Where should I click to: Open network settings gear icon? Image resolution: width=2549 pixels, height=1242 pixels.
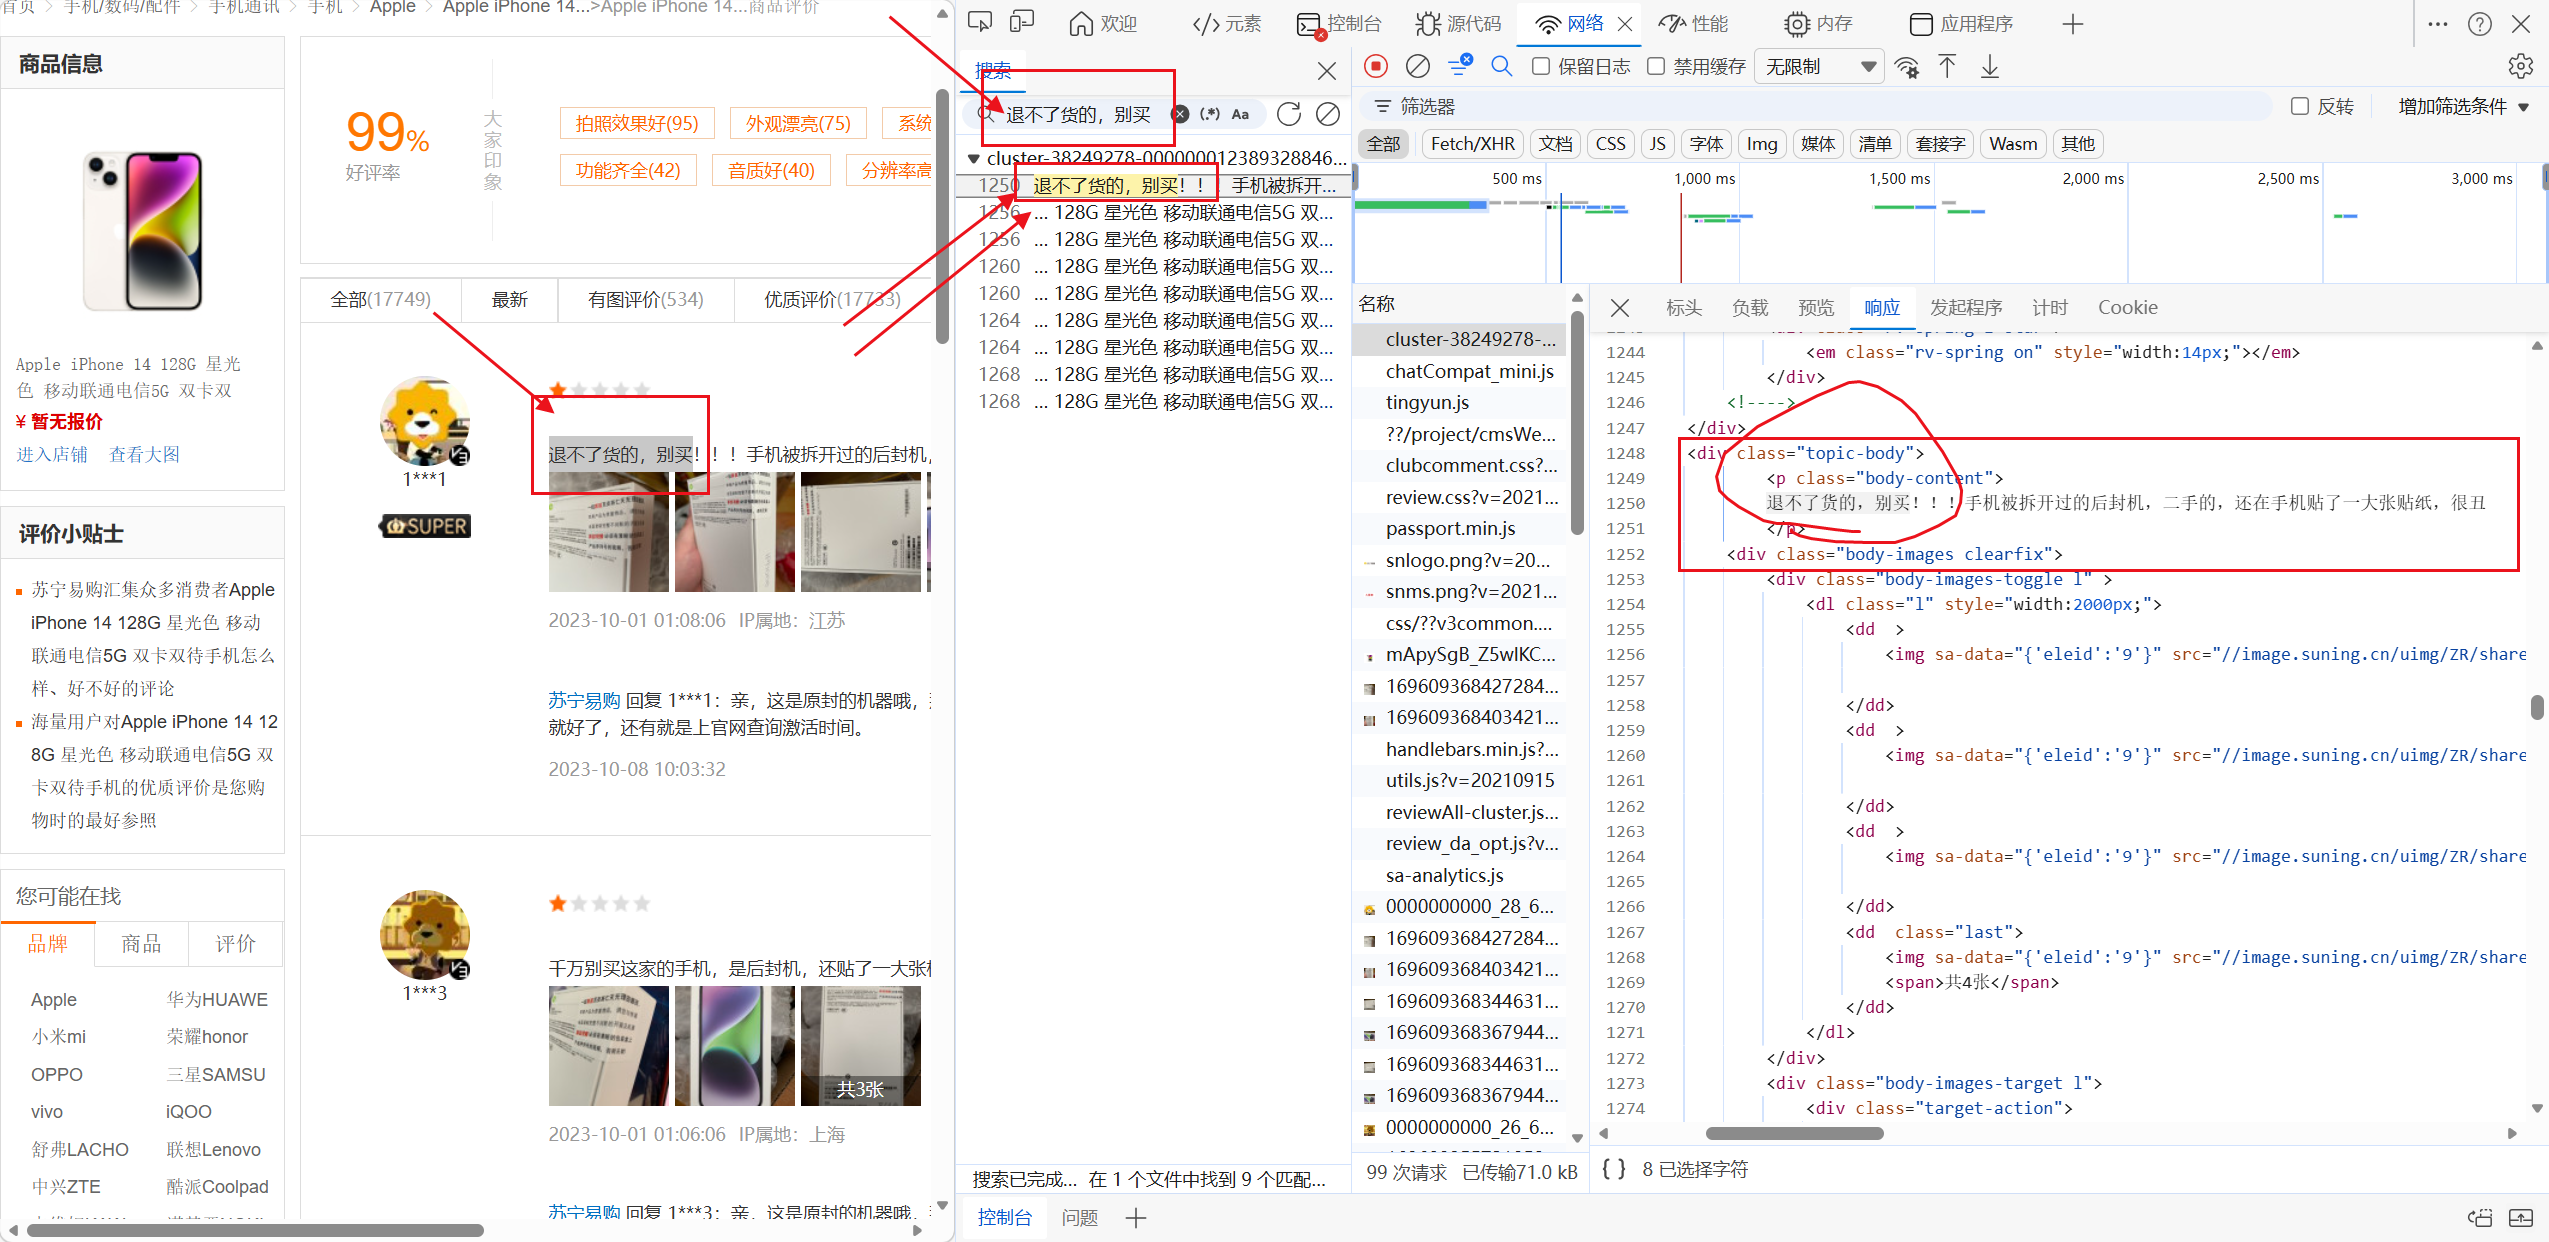point(2521,66)
